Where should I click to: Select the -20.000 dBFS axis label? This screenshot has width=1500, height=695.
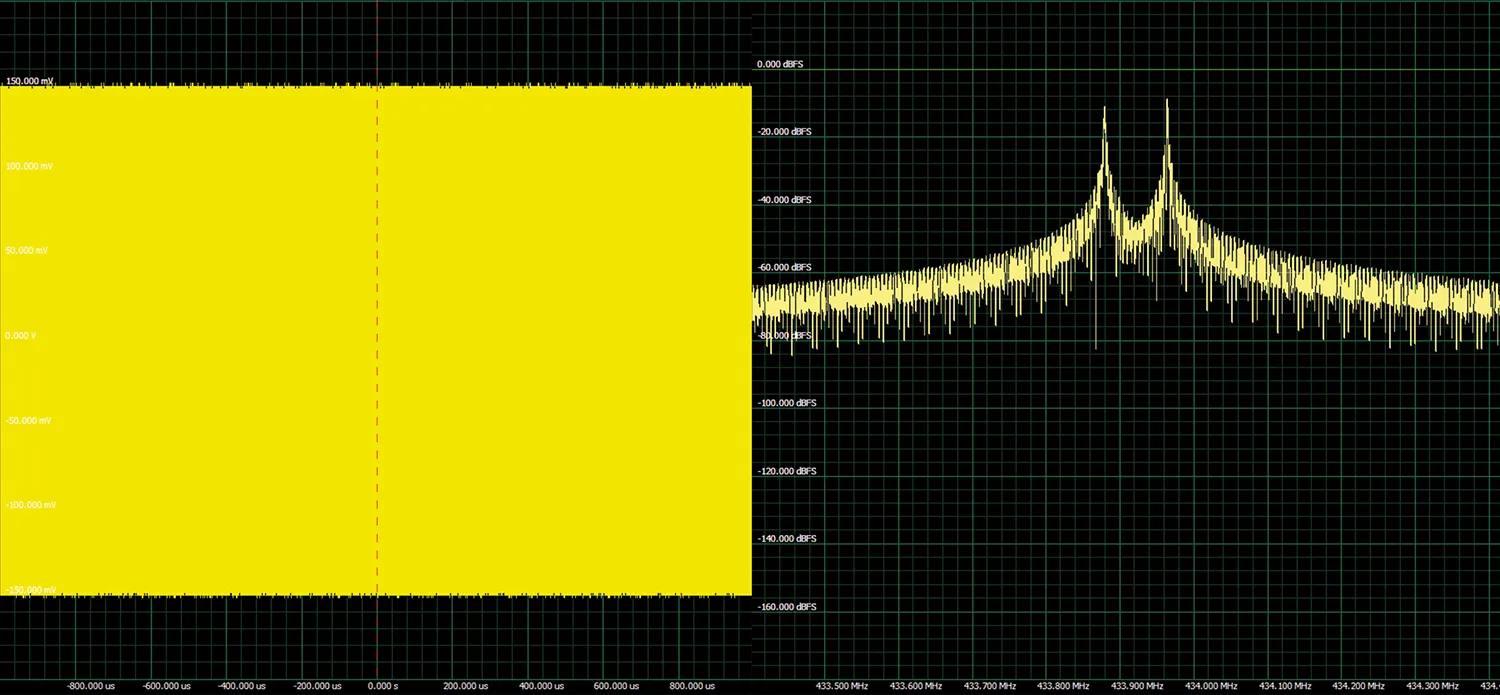[784, 132]
